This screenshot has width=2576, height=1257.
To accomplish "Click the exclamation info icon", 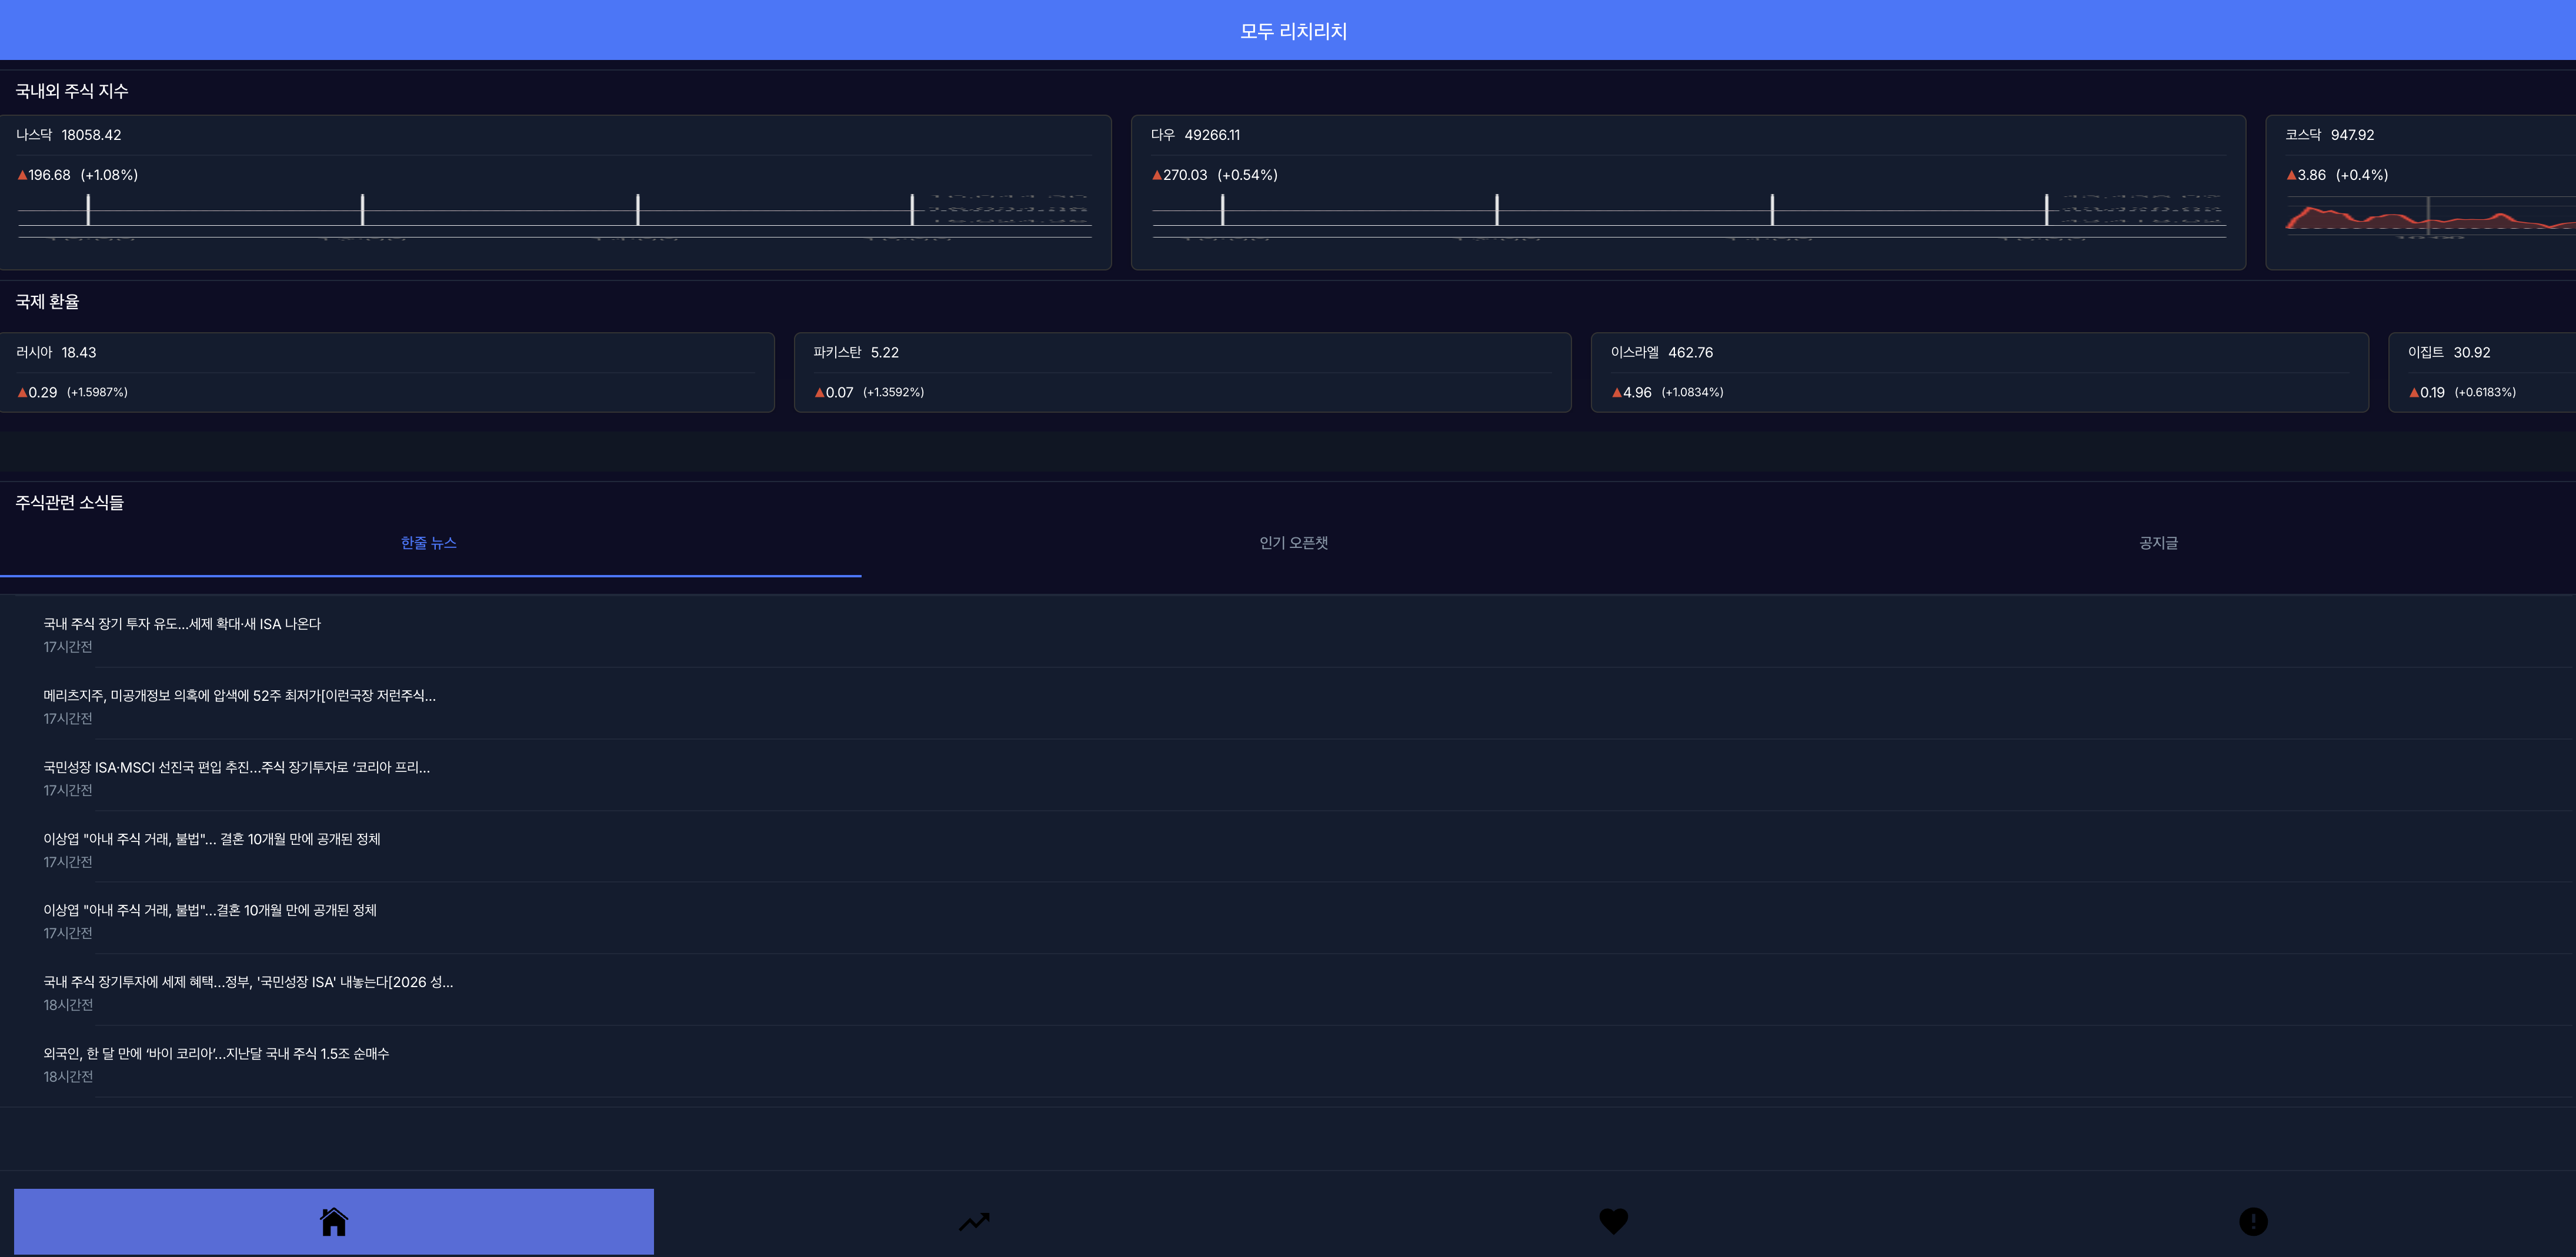I will point(2252,1221).
